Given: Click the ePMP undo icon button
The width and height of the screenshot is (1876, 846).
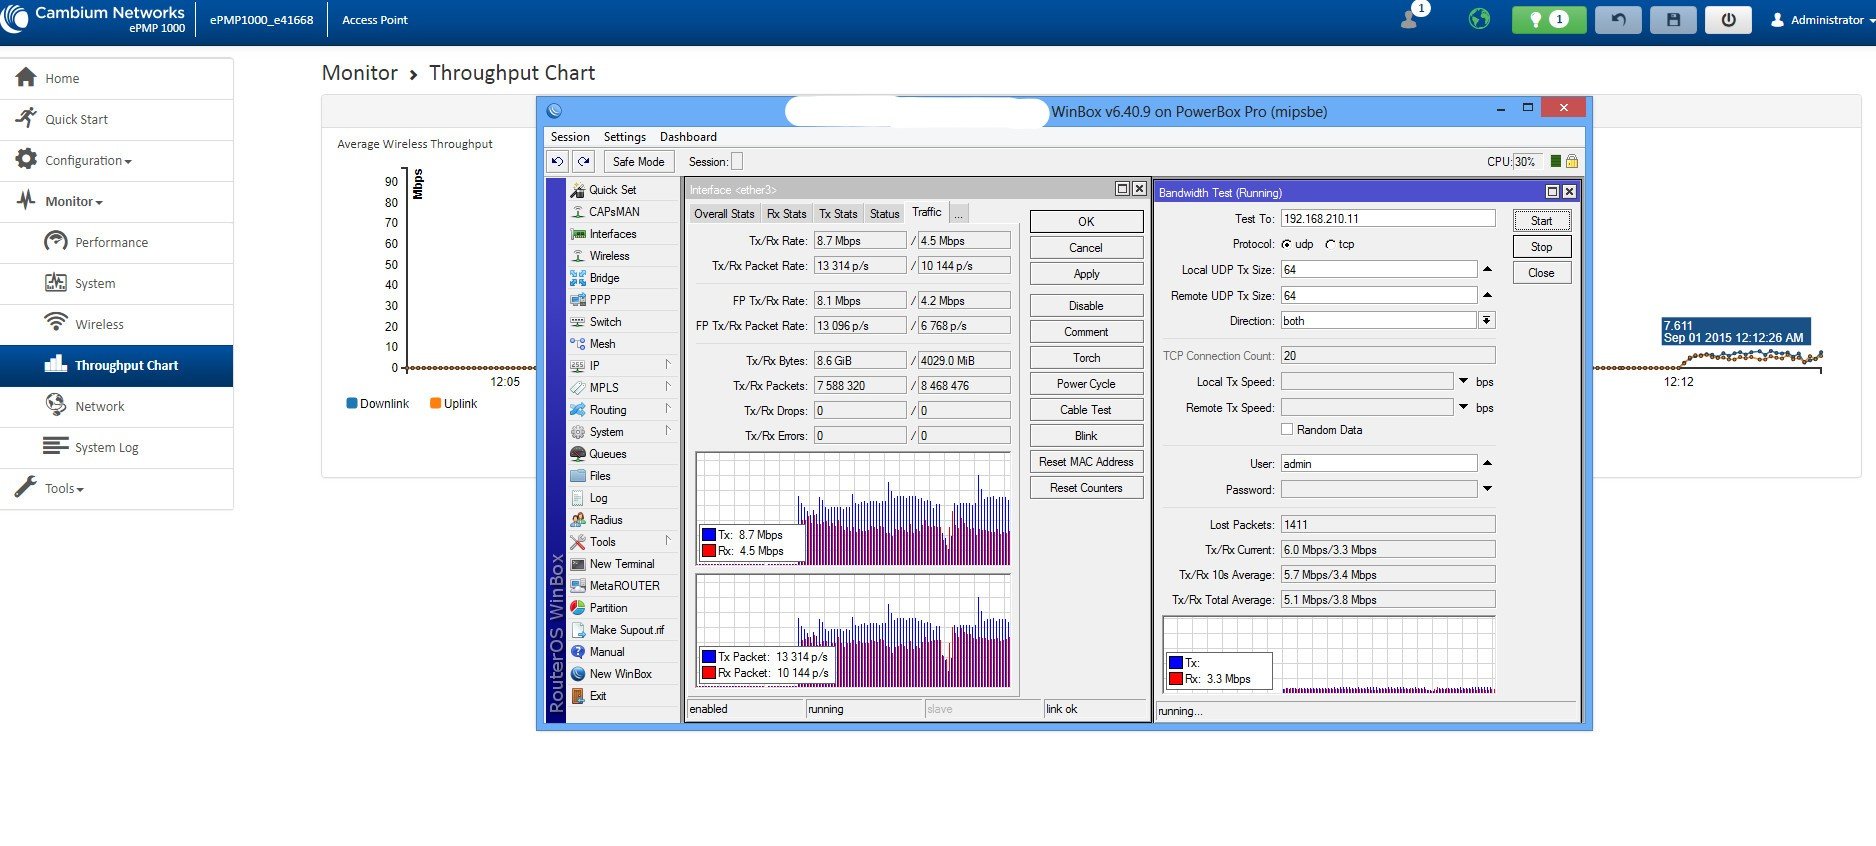Looking at the screenshot, I should tap(1618, 20).
